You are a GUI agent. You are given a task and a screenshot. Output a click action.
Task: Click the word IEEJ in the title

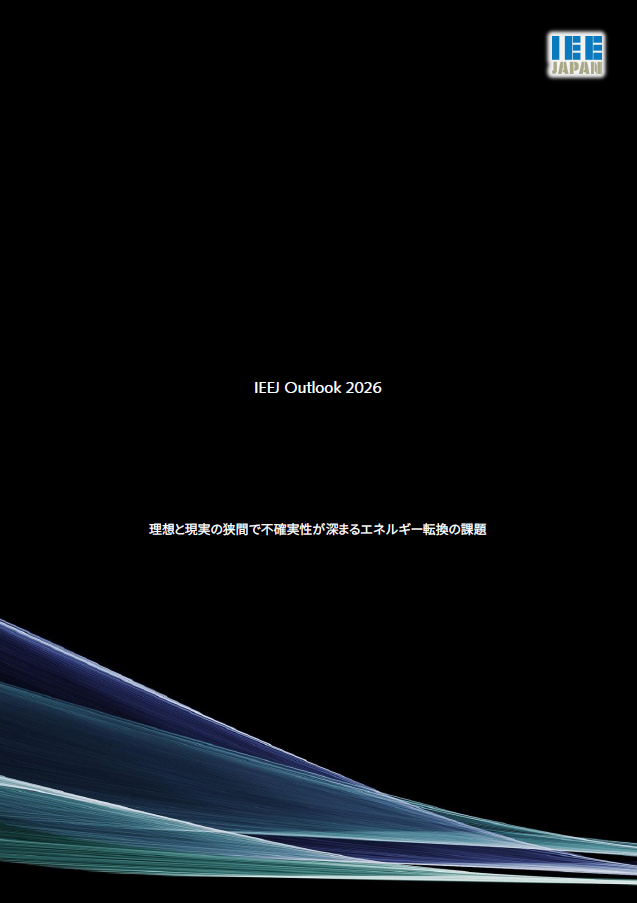tap(267, 388)
